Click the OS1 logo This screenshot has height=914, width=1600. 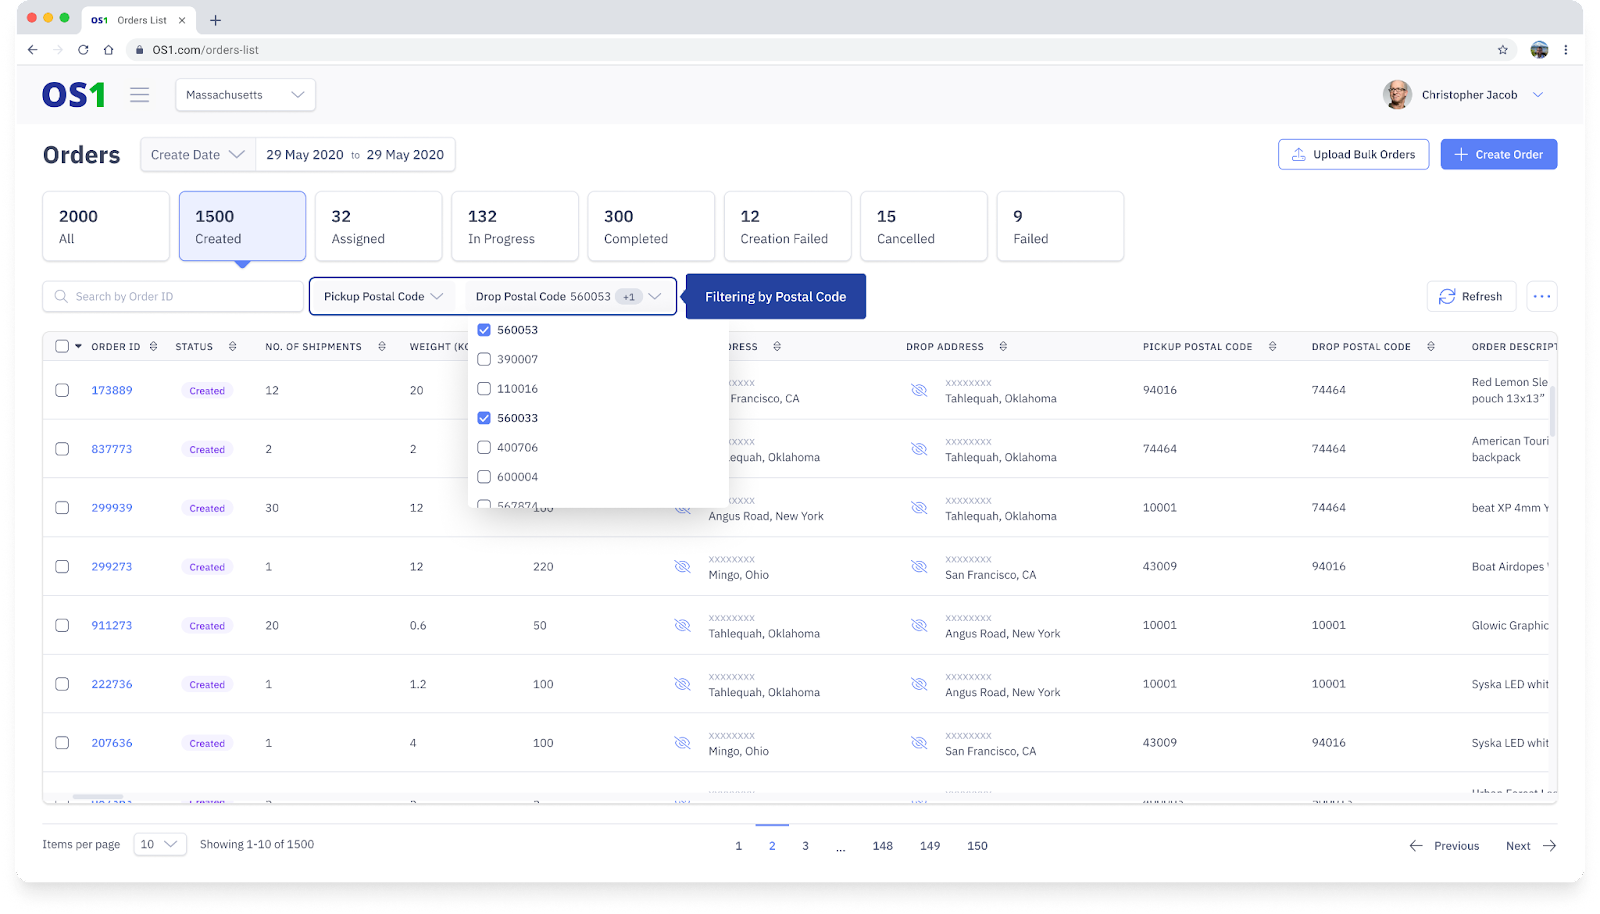point(73,95)
